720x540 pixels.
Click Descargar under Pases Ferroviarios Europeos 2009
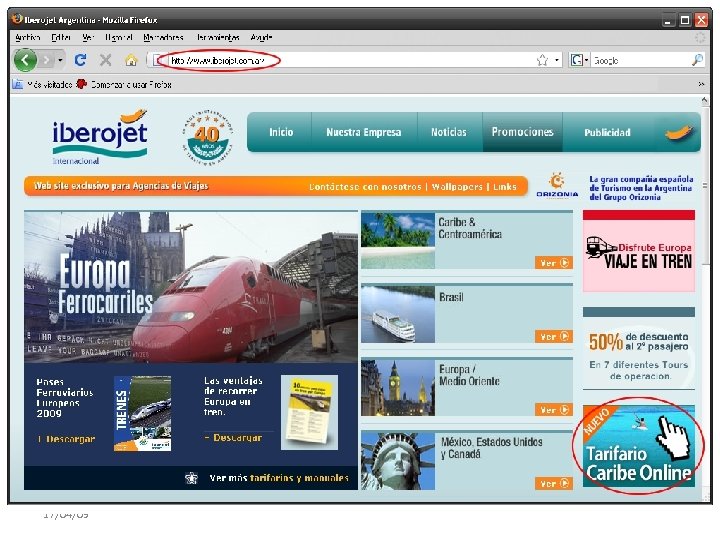[67, 439]
